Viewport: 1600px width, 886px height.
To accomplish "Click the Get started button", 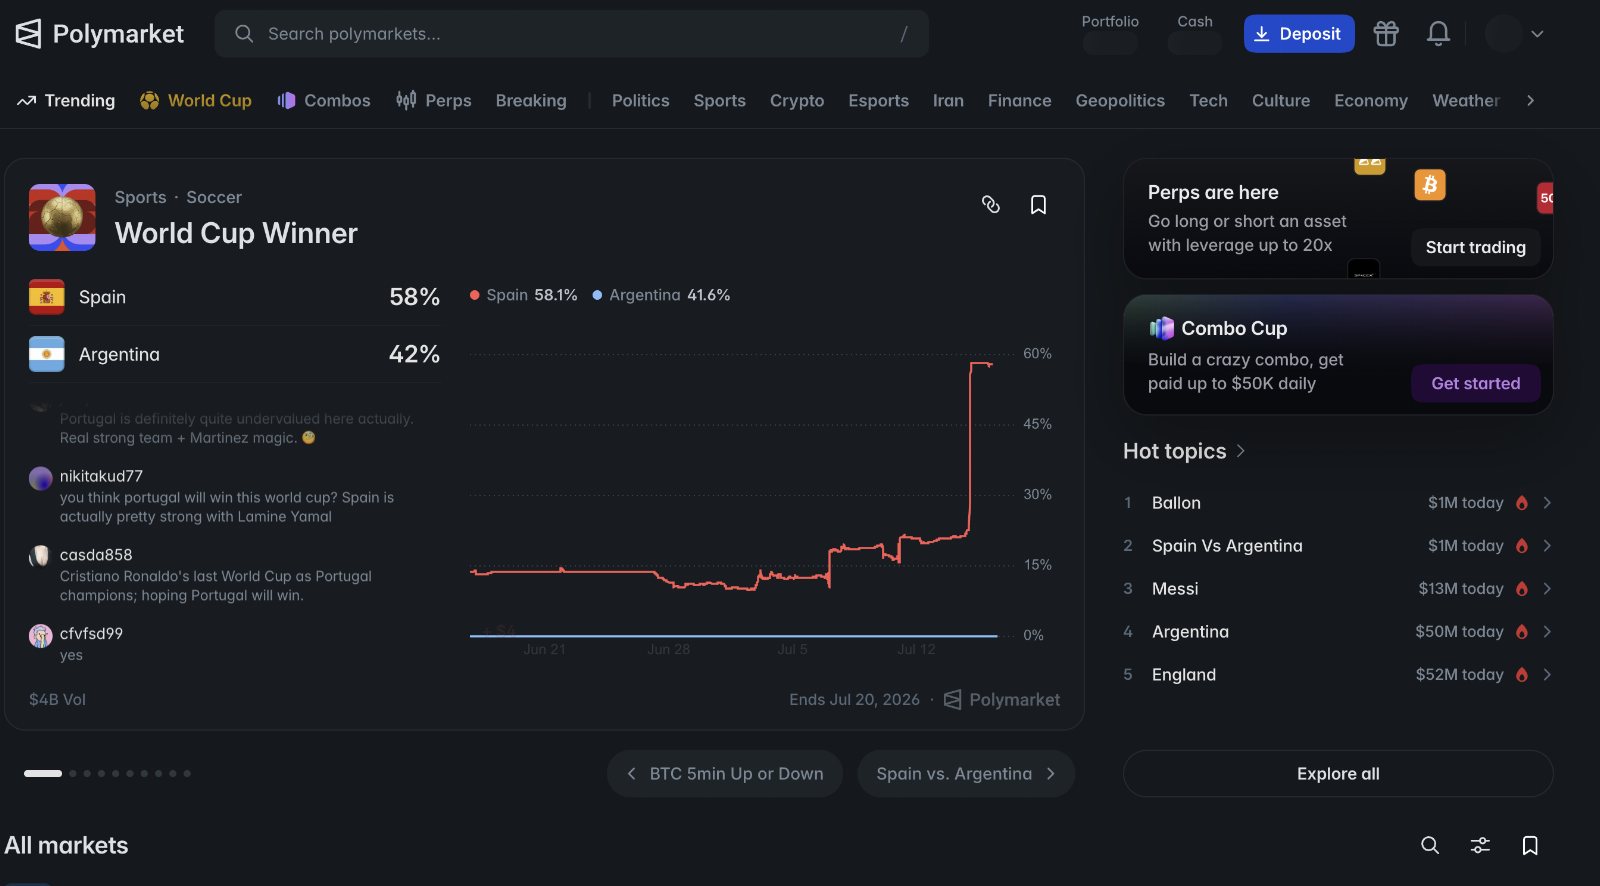I will [1476, 383].
